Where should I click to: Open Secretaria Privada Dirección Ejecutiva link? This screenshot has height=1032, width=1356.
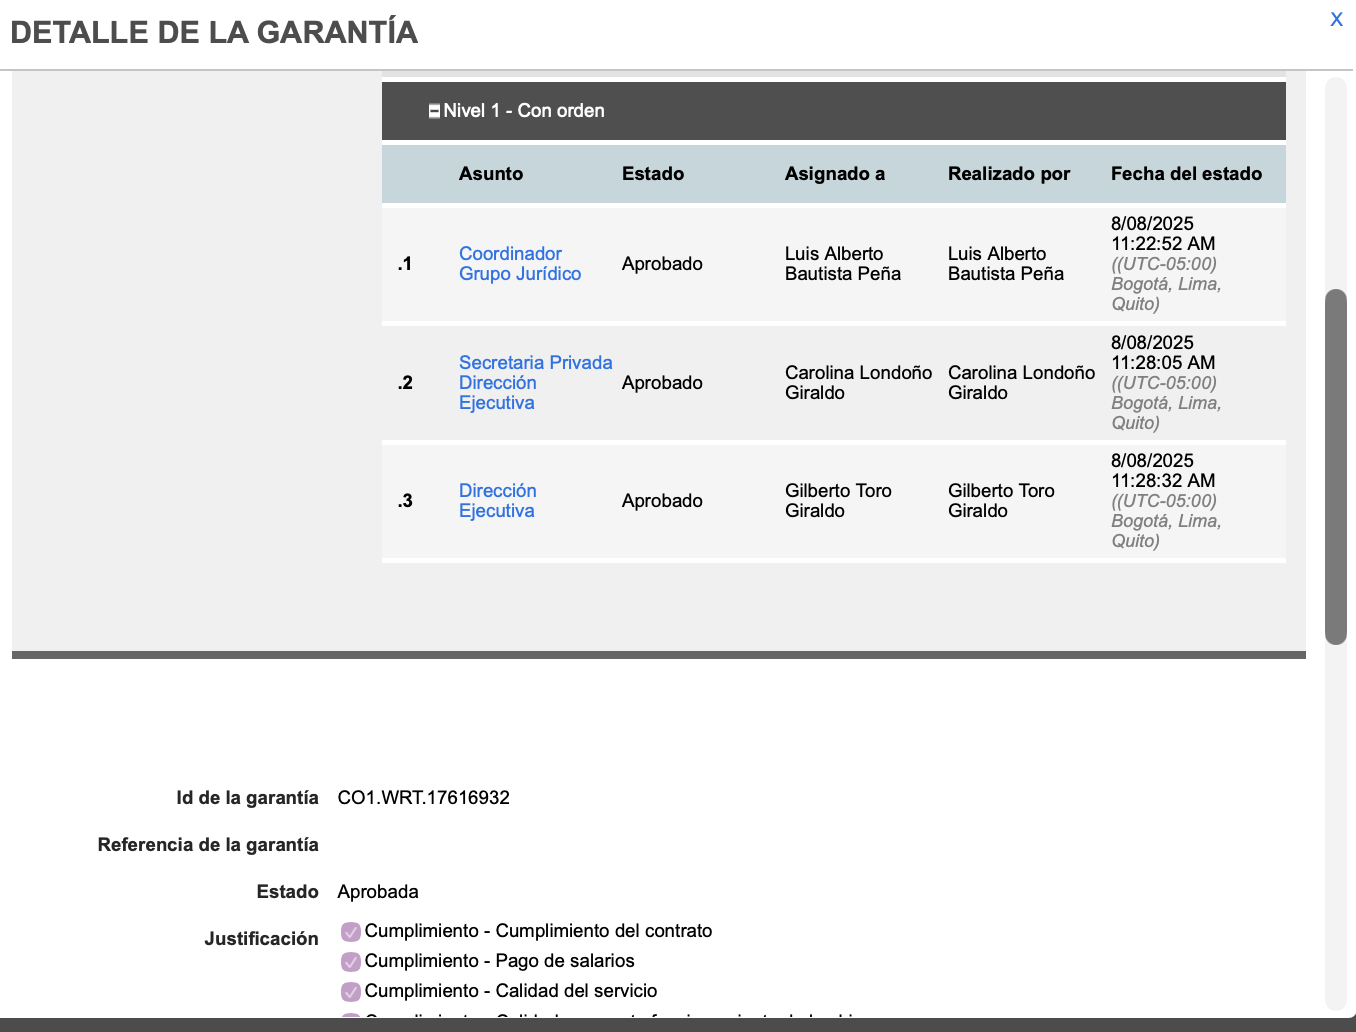(535, 383)
